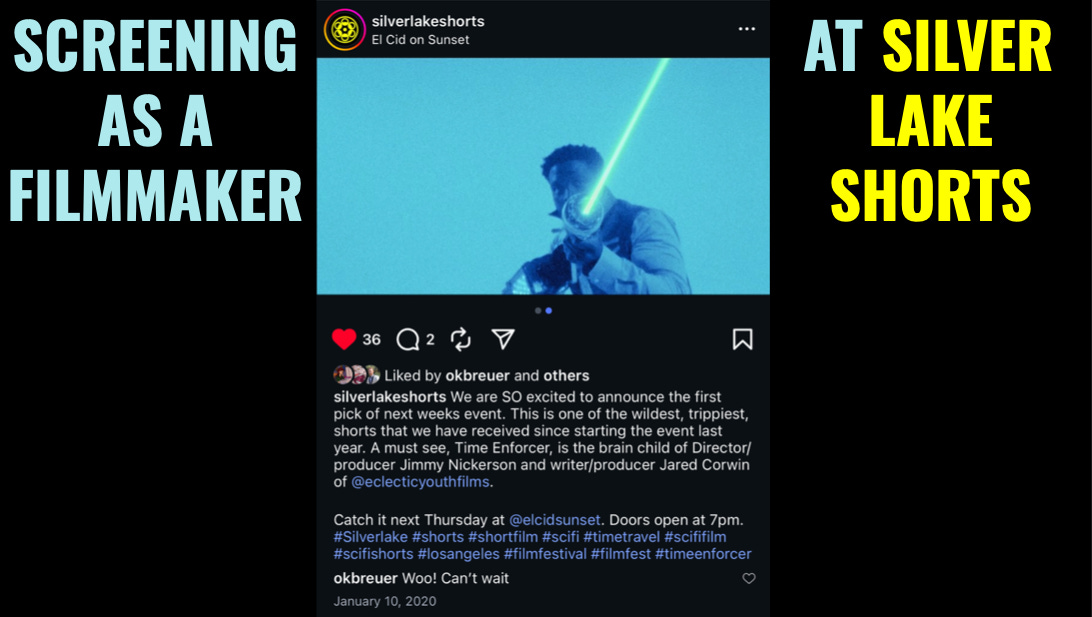Screen dimensions: 1092x617
Task: Like okbreuer's comment with small heart
Action: point(749,579)
